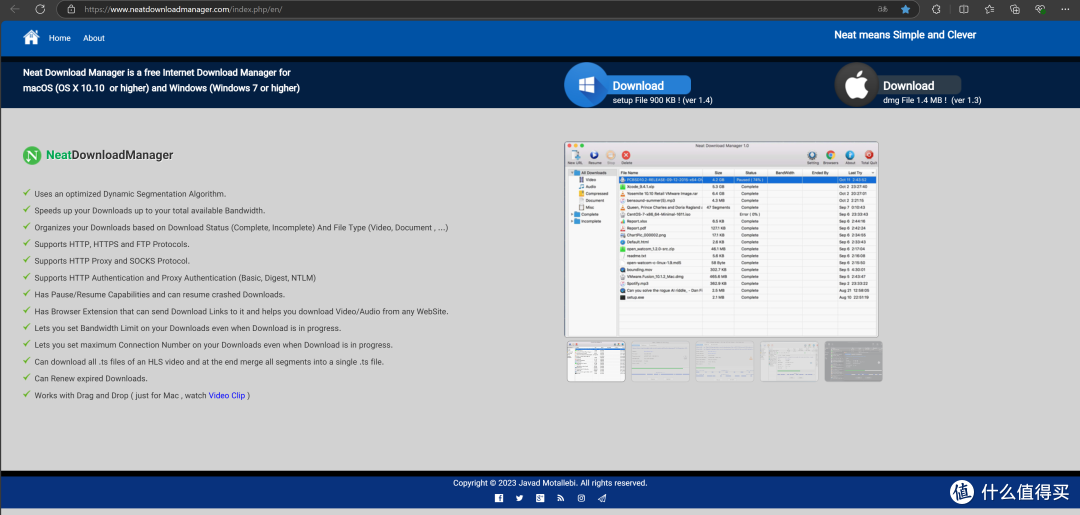The height and width of the screenshot is (515, 1080).
Task: Open the Video Clip link
Action: [227, 395]
